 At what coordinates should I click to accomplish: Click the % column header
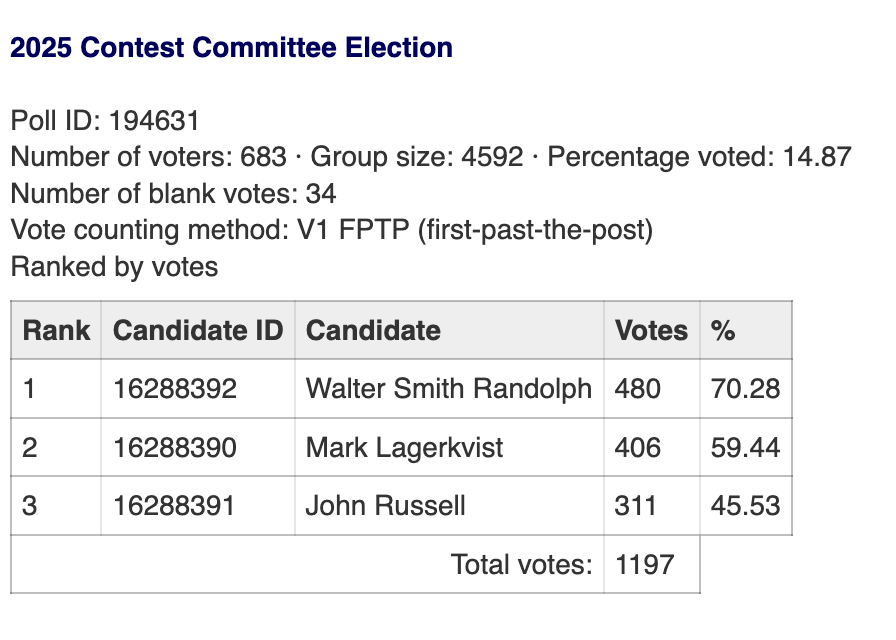(746, 330)
